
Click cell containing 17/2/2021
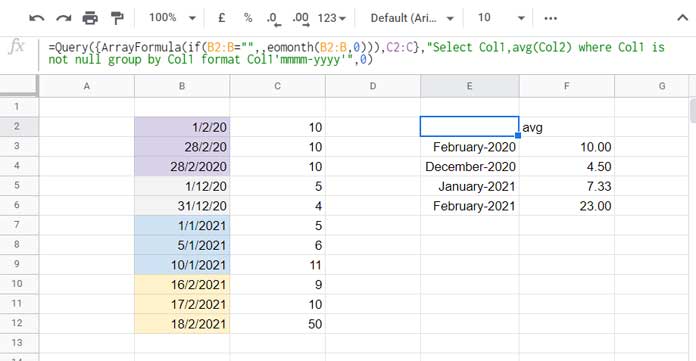click(182, 304)
